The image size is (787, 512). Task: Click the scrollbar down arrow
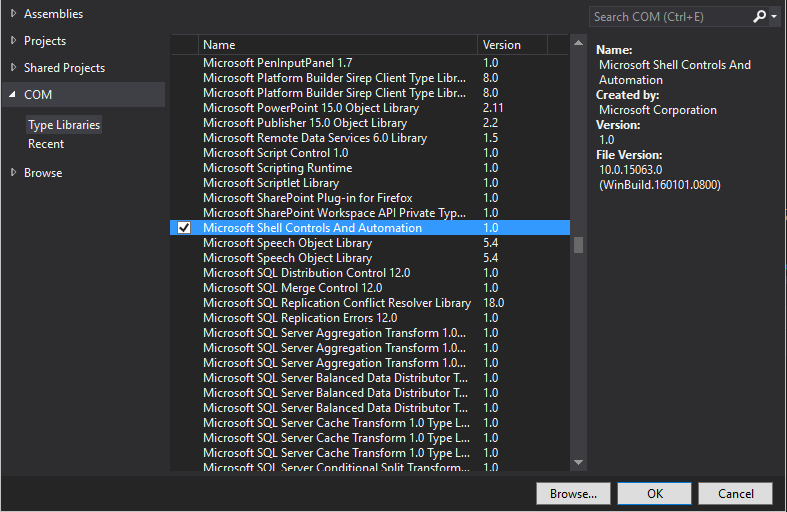578,462
